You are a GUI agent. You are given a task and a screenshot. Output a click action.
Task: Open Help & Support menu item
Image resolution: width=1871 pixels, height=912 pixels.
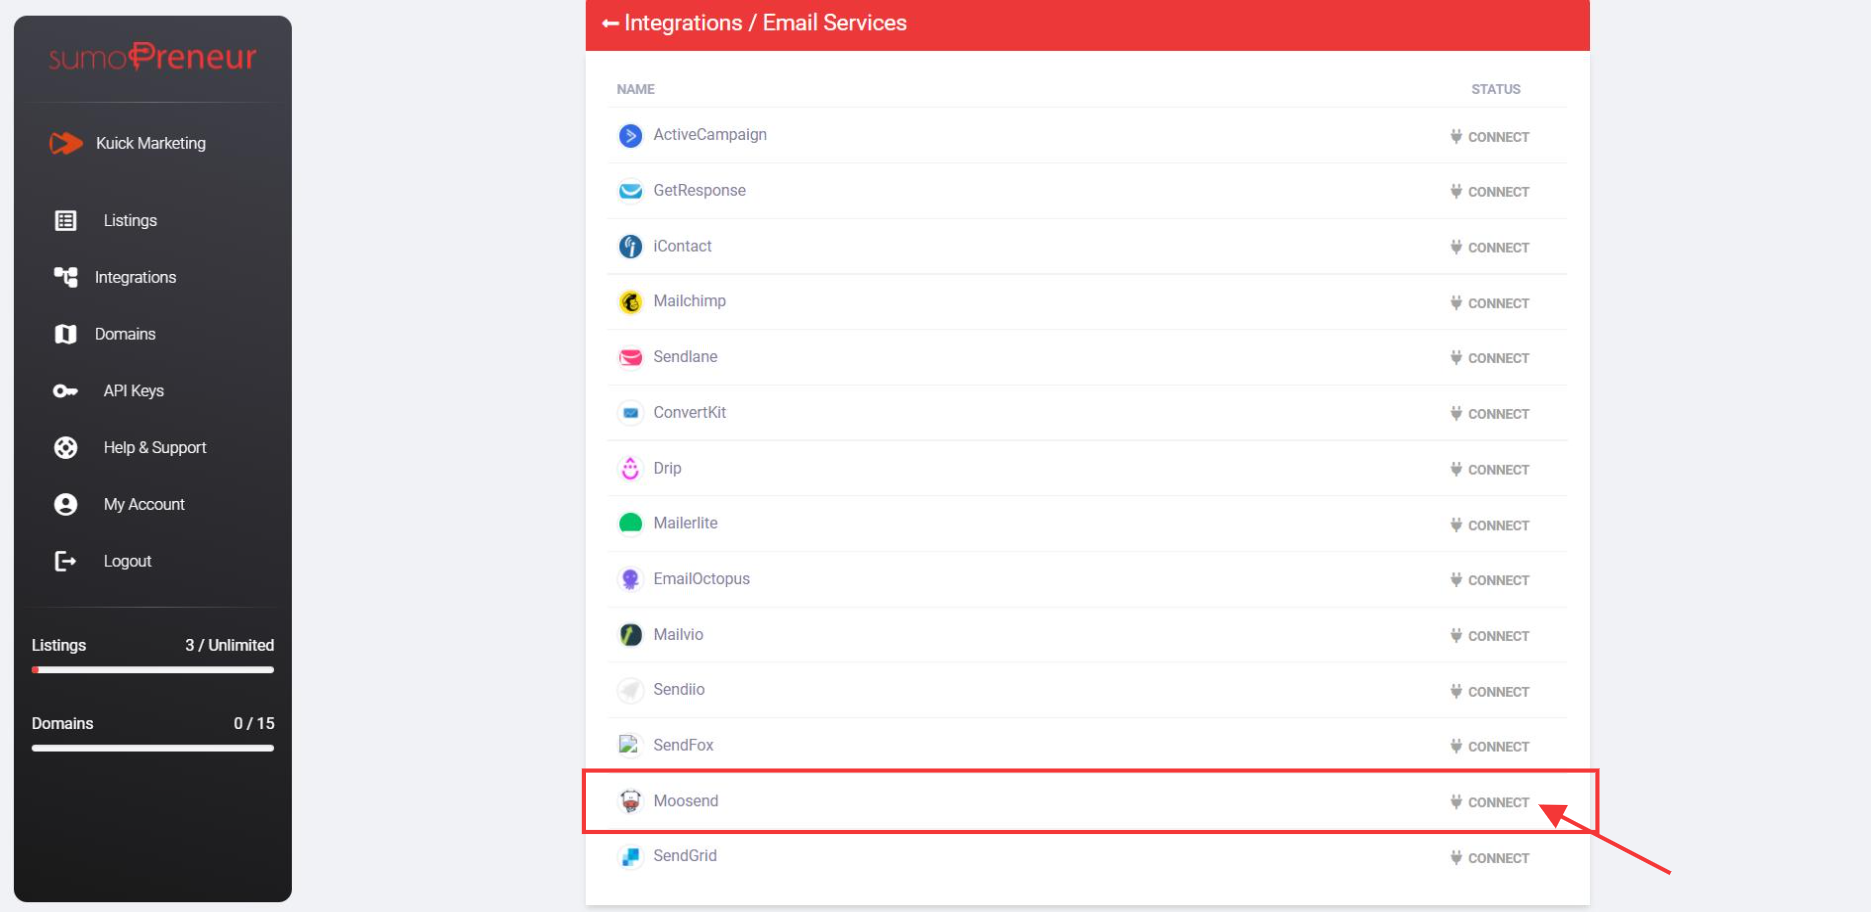[153, 448]
